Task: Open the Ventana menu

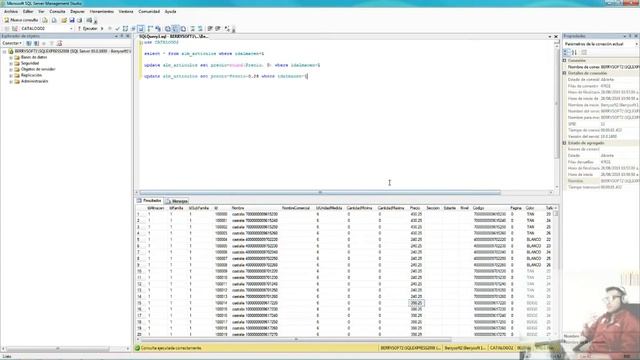Action: tap(126, 11)
